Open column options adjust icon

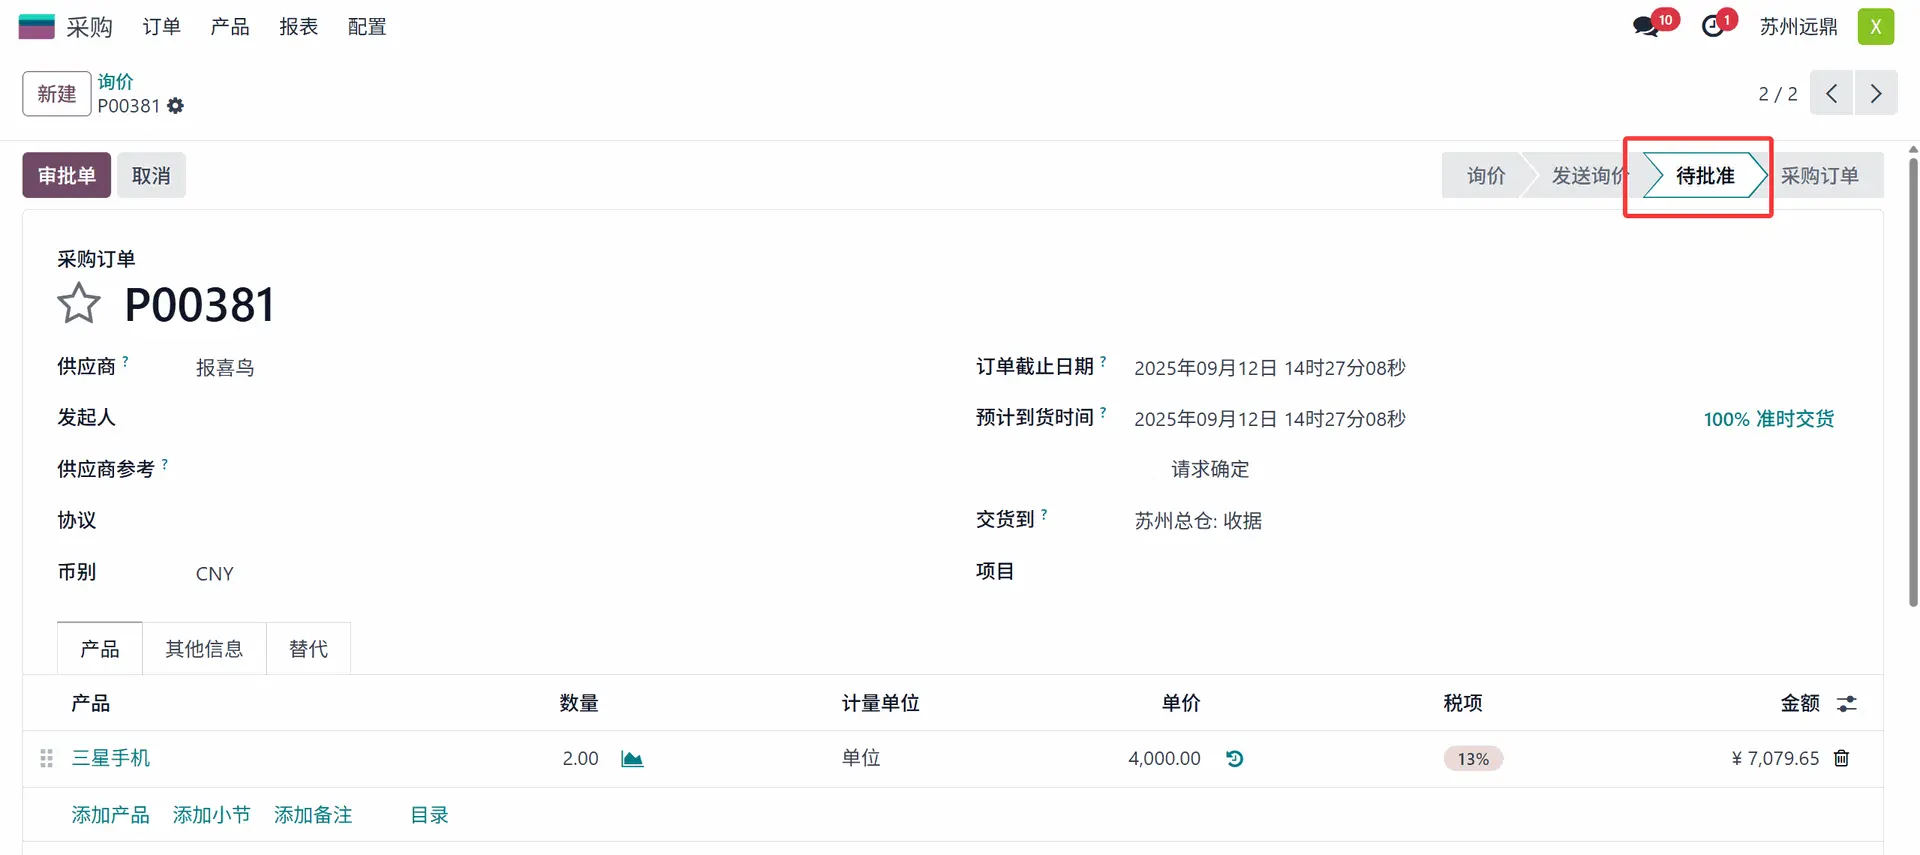pos(1846,704)
